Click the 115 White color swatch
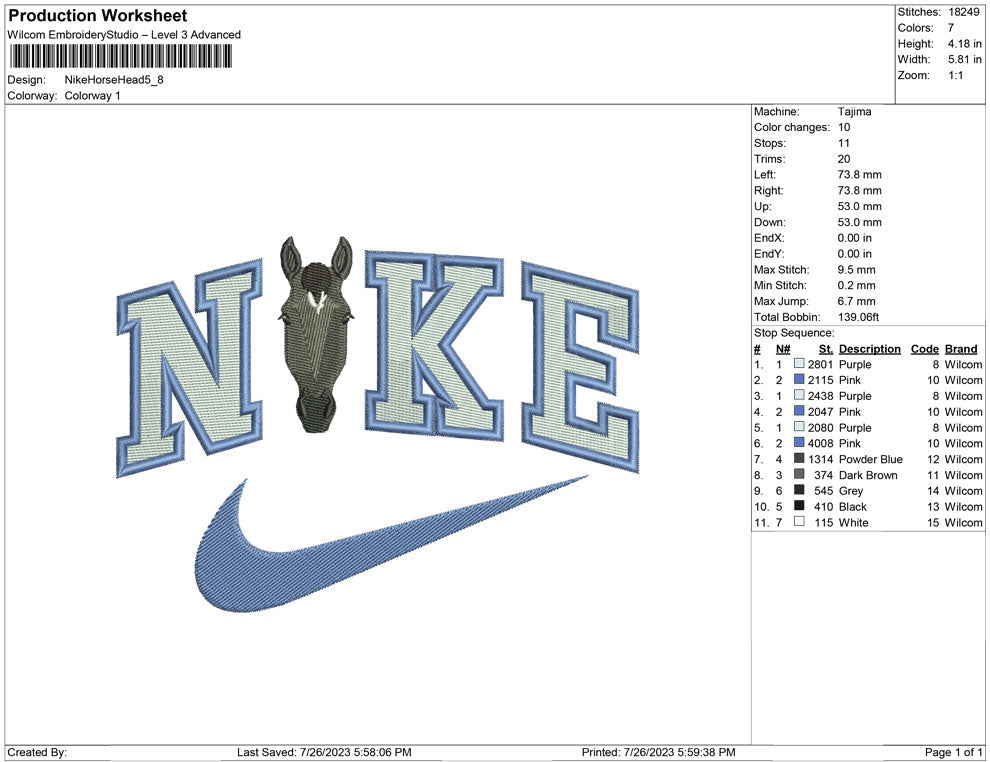The image size is (990, 762). (x=799, y=521)
